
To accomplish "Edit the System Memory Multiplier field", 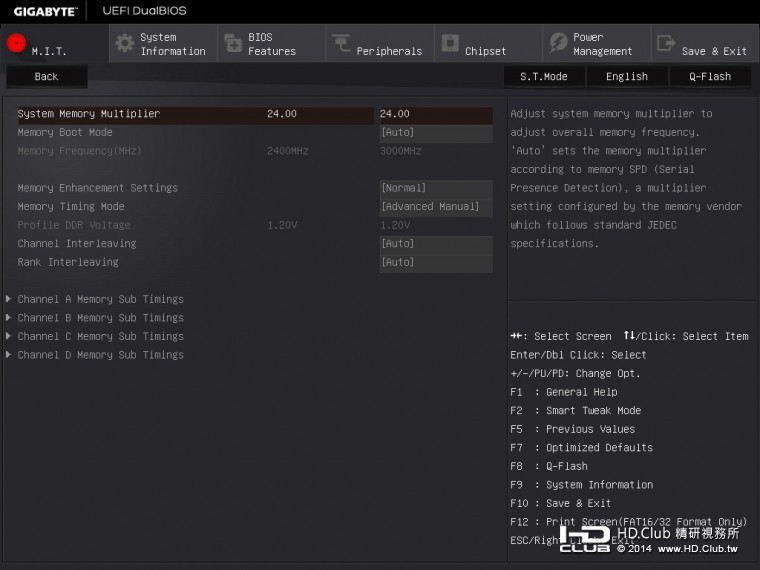I will [435, 114].
